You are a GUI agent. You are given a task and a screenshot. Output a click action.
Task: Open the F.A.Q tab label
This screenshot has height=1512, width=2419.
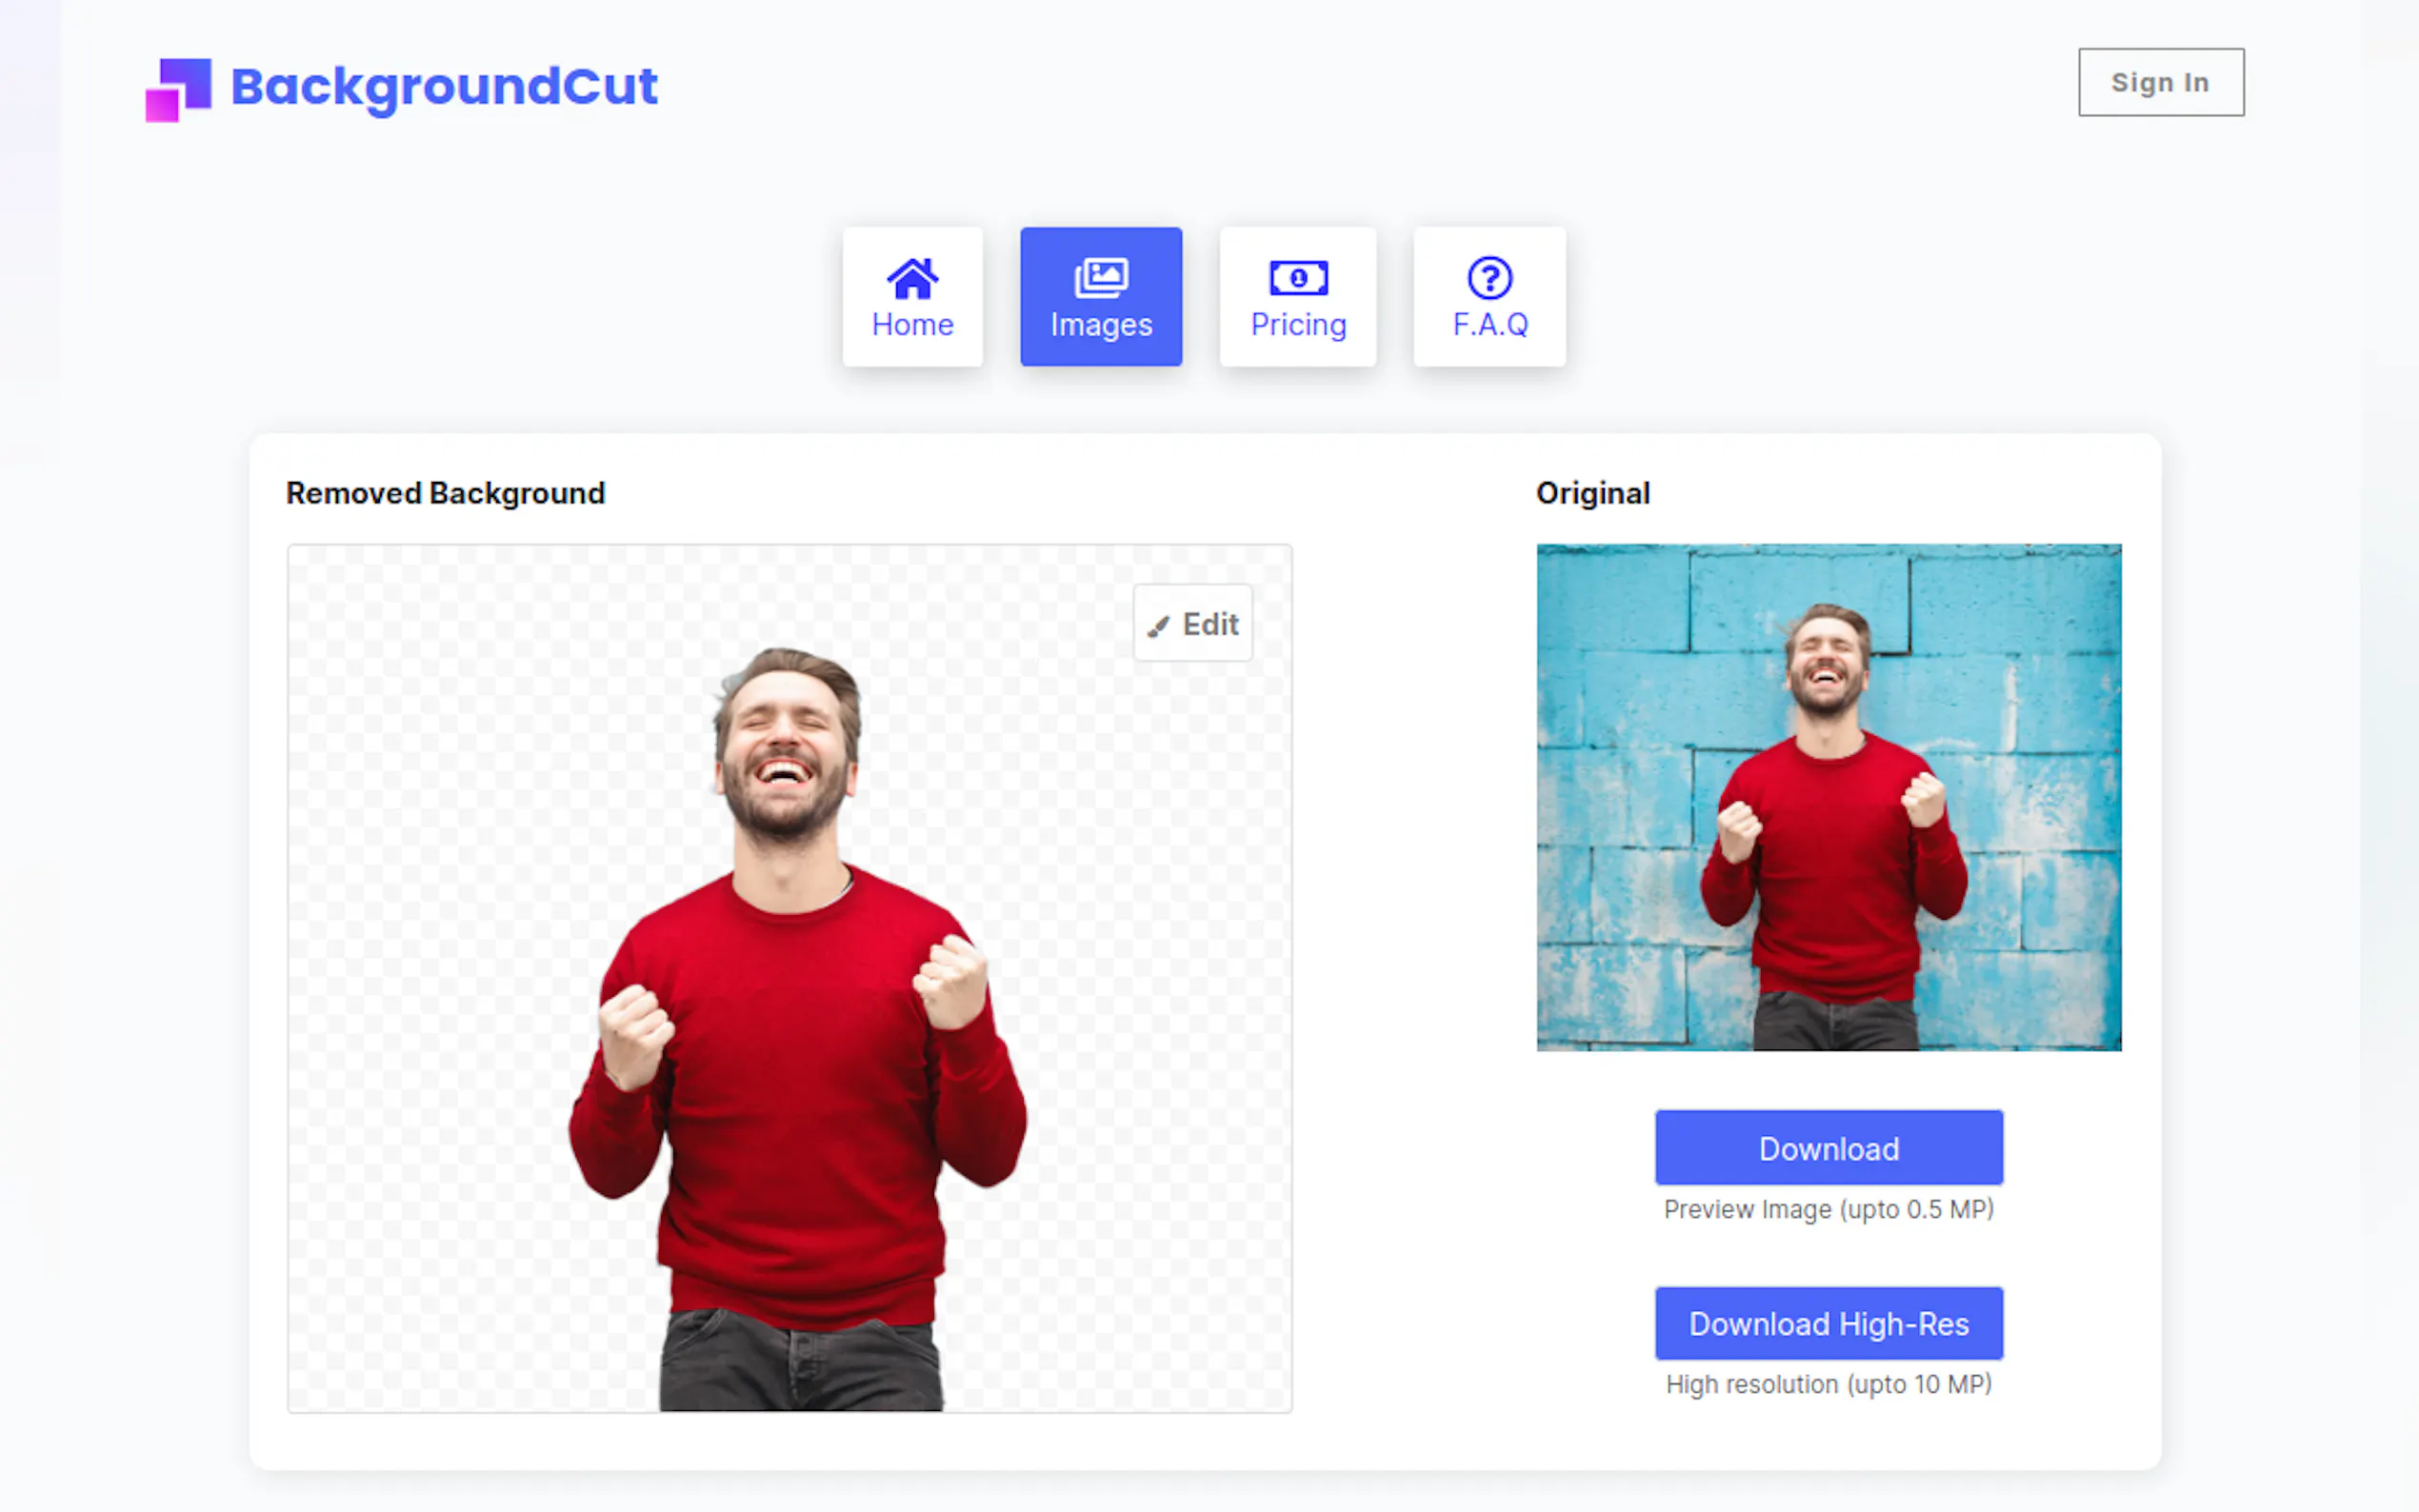click(1489, 325)
